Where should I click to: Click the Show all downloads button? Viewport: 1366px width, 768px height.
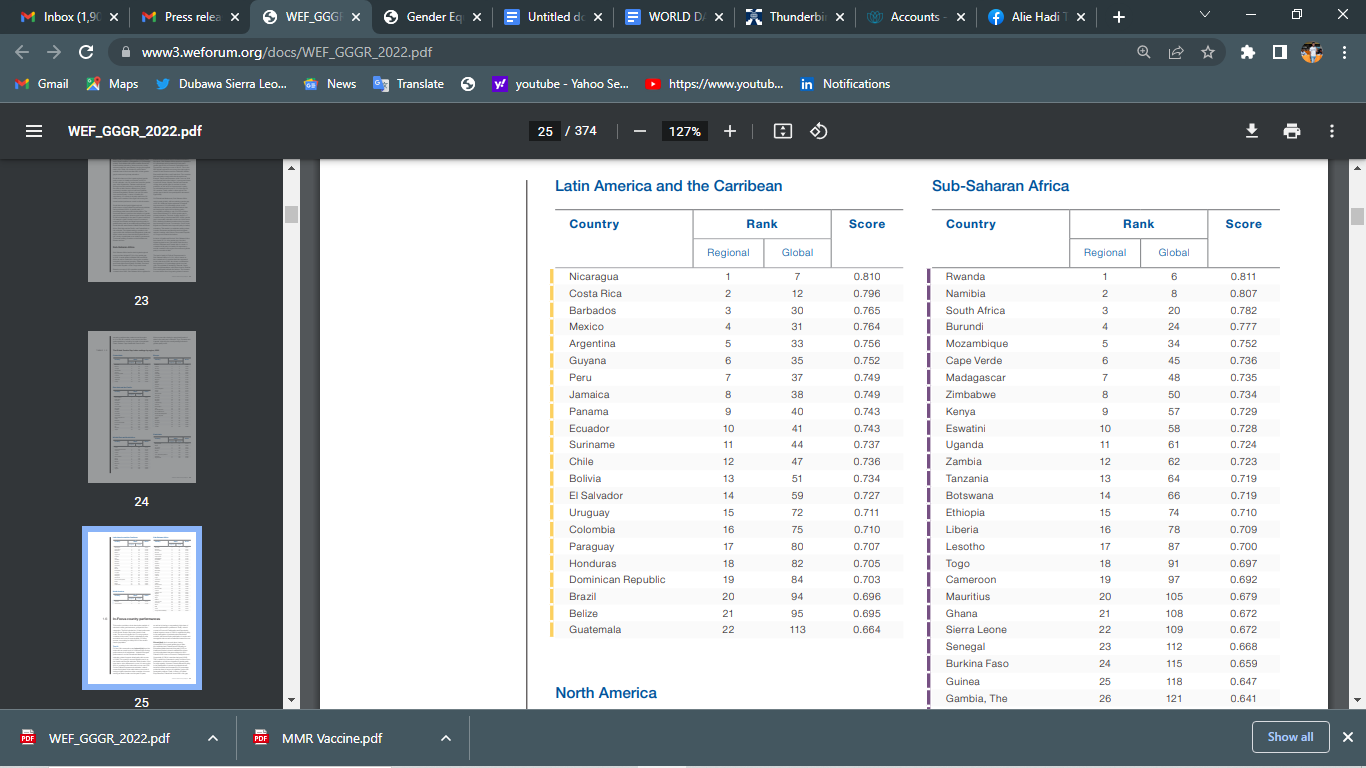pyautogui.click(x=1290, y=737)
